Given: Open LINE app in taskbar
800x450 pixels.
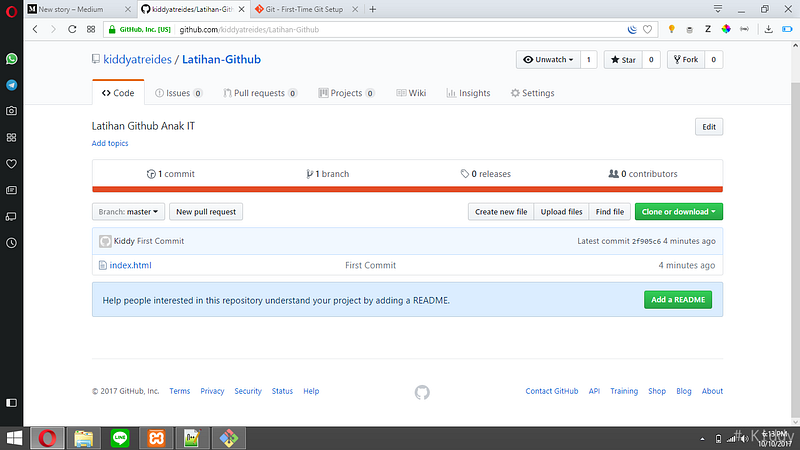Looking at the screenshot, I should pos(120,438).
